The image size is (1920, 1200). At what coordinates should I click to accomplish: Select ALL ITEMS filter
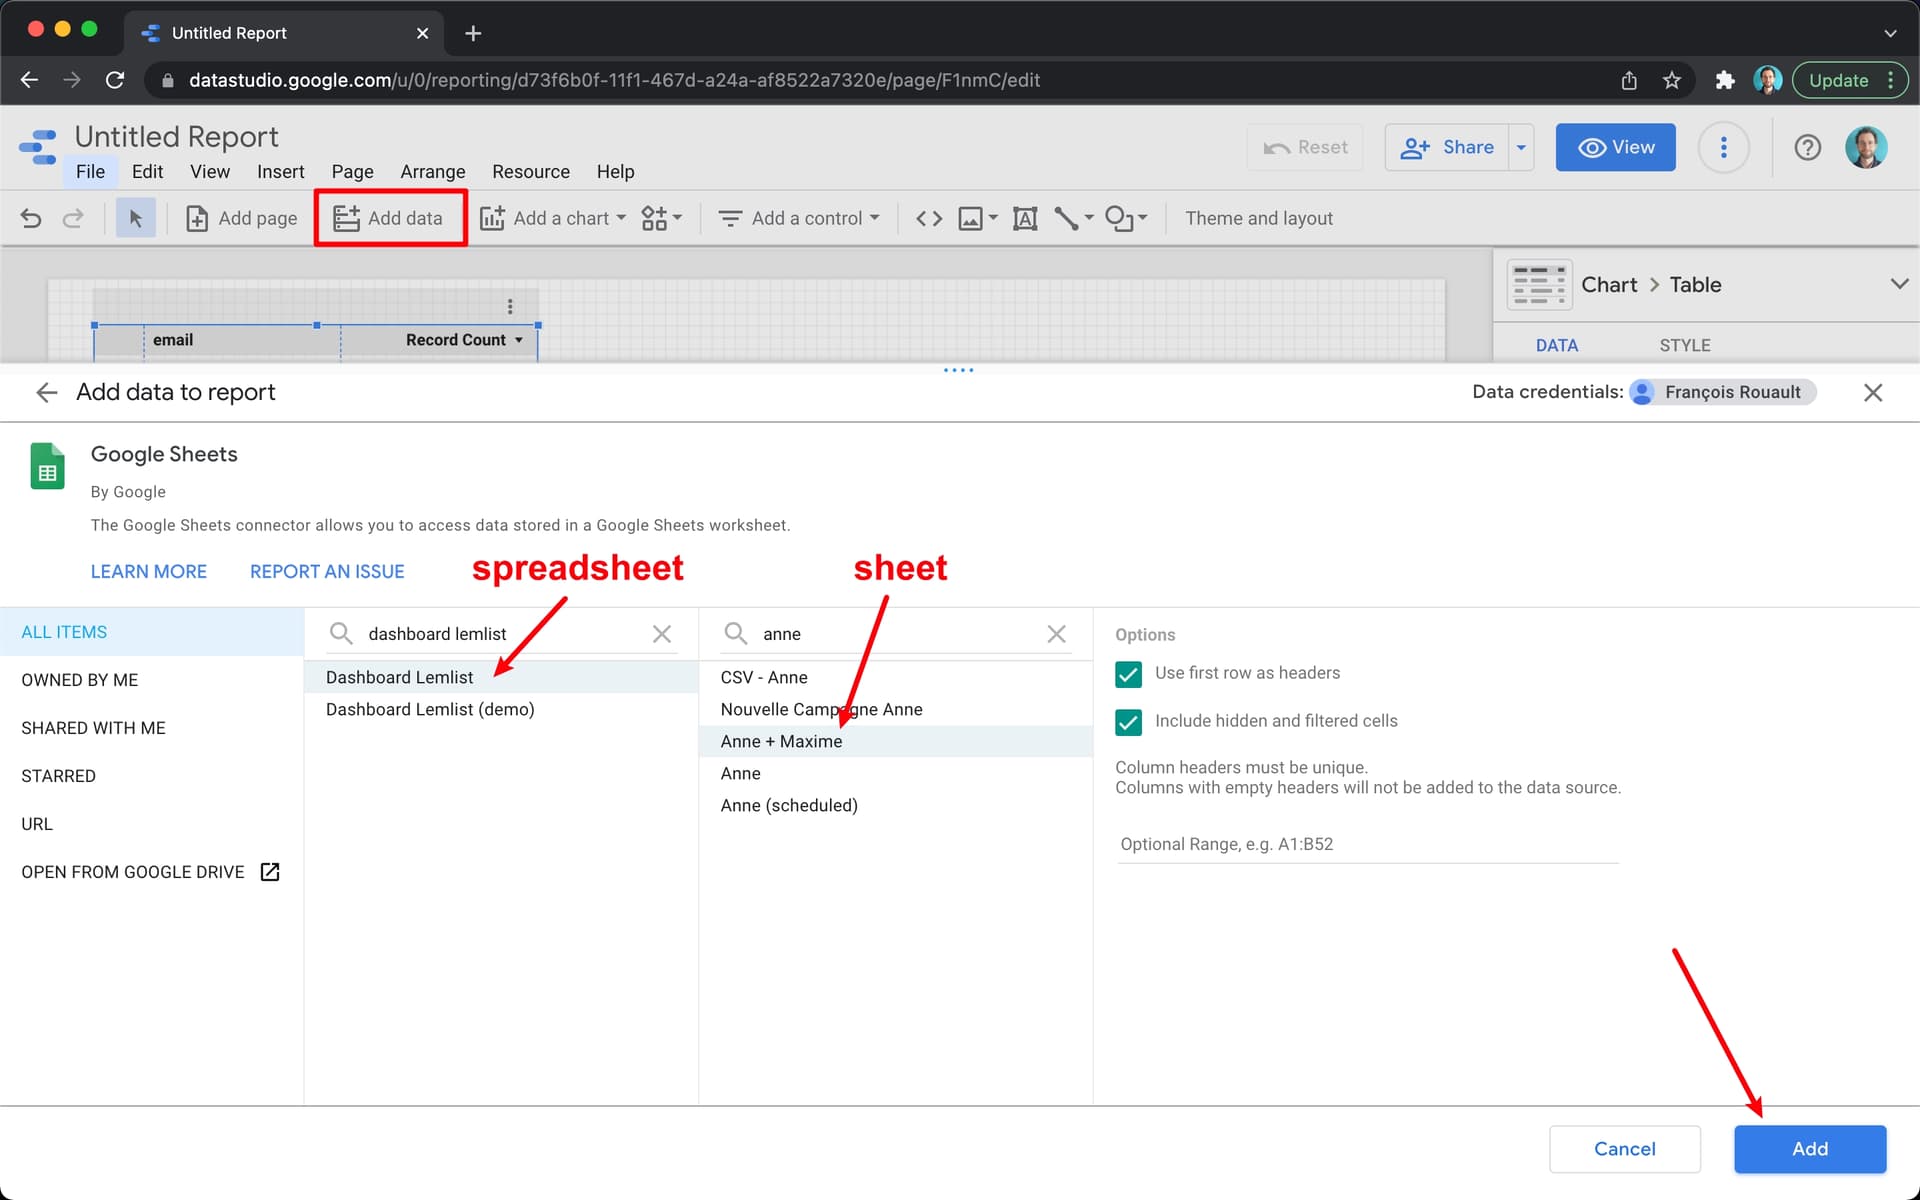coord(152,632)
